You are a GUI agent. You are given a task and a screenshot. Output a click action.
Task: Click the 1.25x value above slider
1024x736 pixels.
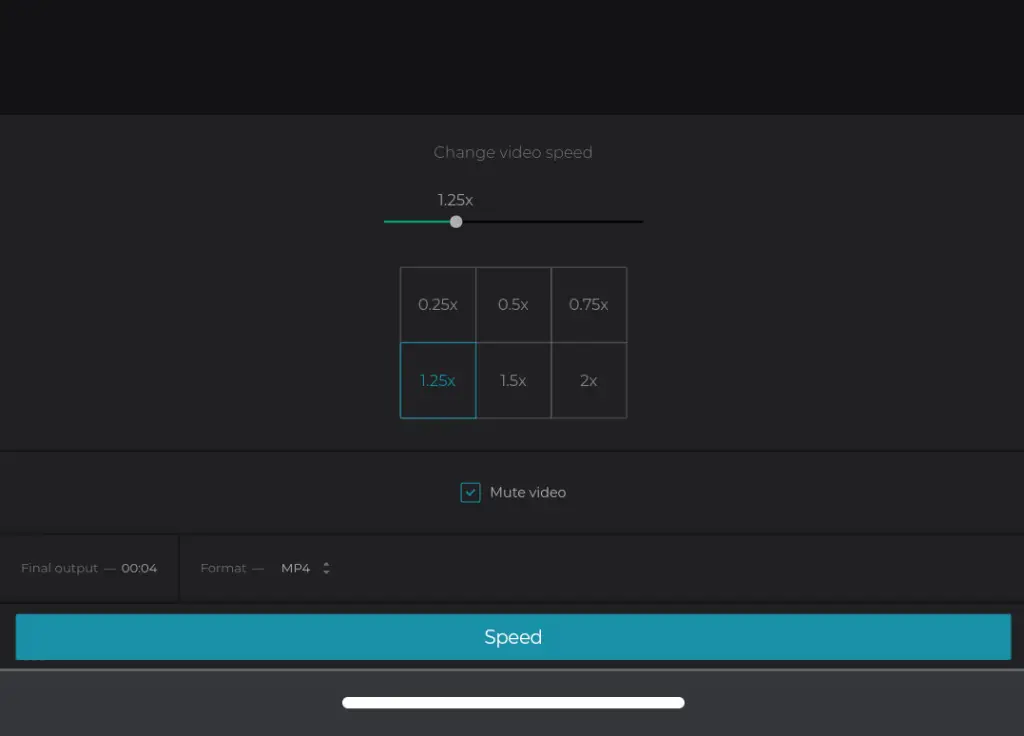click(x=455, y=200)
